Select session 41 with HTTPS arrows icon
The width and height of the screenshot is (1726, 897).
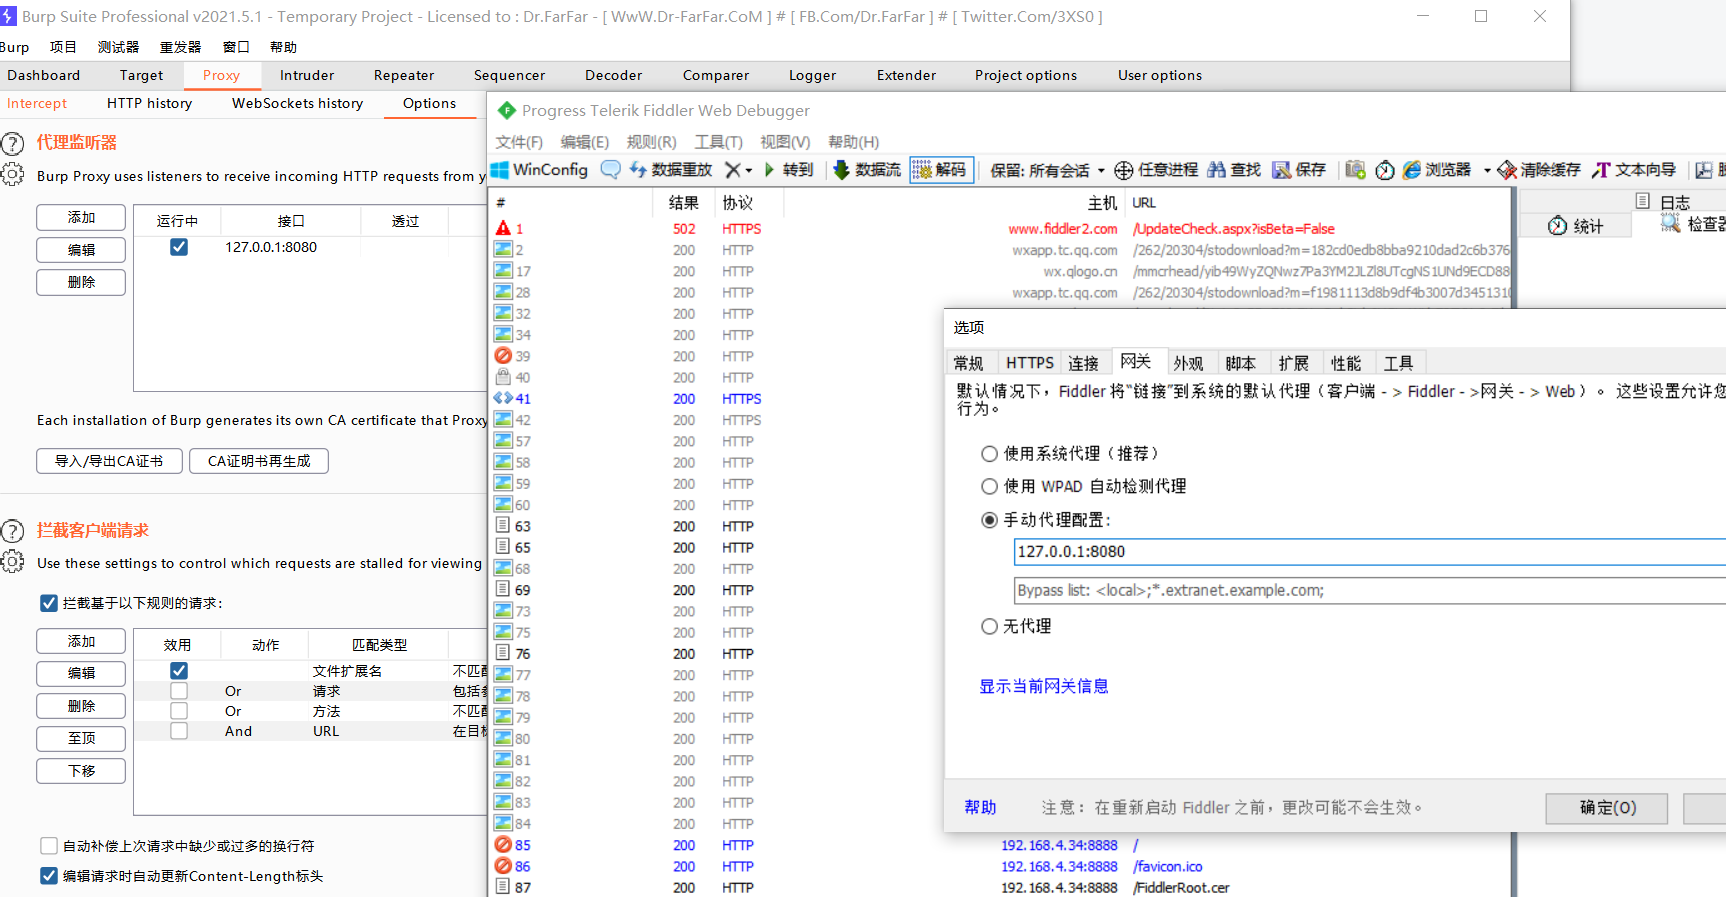[1001, 398]
